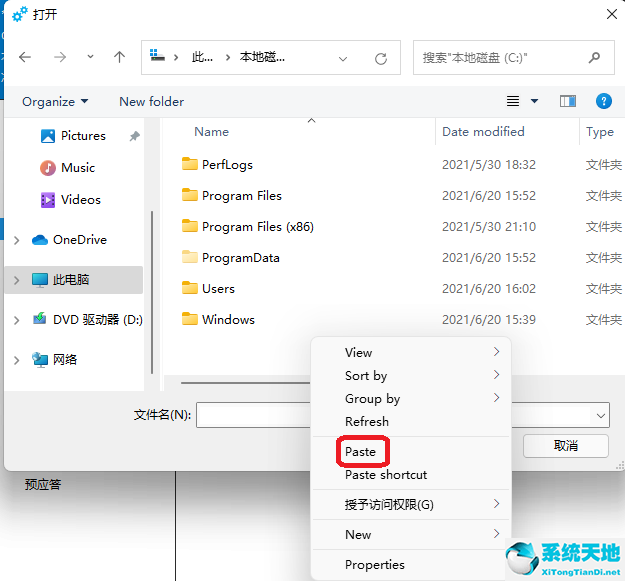Click the Users folder icon

coord(190,288)
